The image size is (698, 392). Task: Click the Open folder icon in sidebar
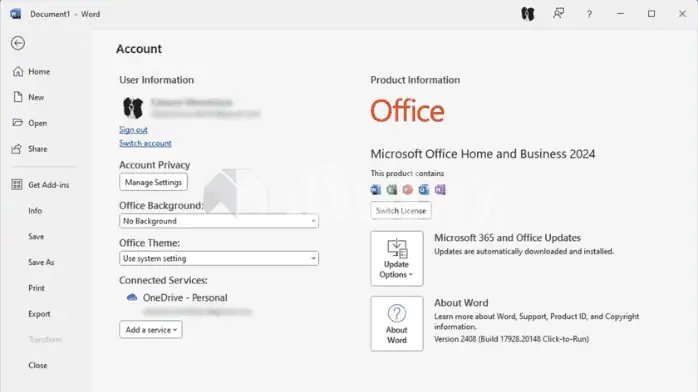(17, 122)
